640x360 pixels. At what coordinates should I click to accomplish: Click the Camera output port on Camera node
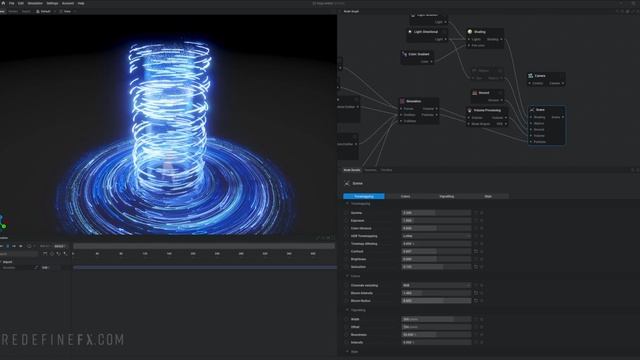[563, 83]
